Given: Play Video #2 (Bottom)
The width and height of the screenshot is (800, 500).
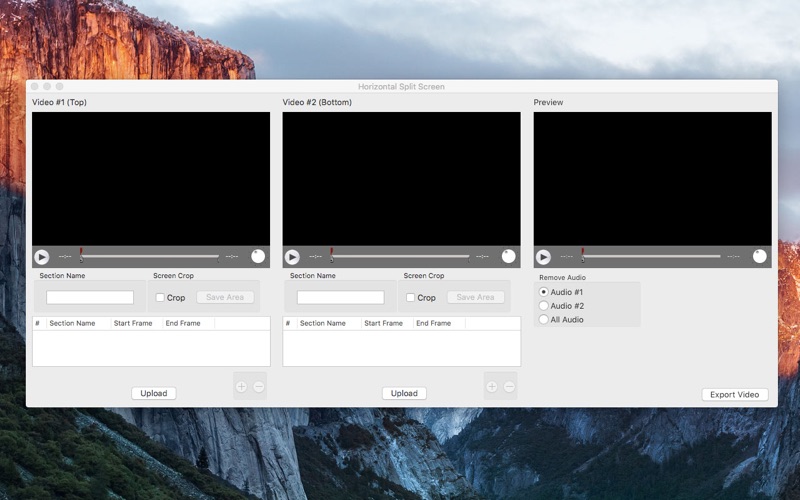Looking at the screenshot, I should click(x=292, y=257).
